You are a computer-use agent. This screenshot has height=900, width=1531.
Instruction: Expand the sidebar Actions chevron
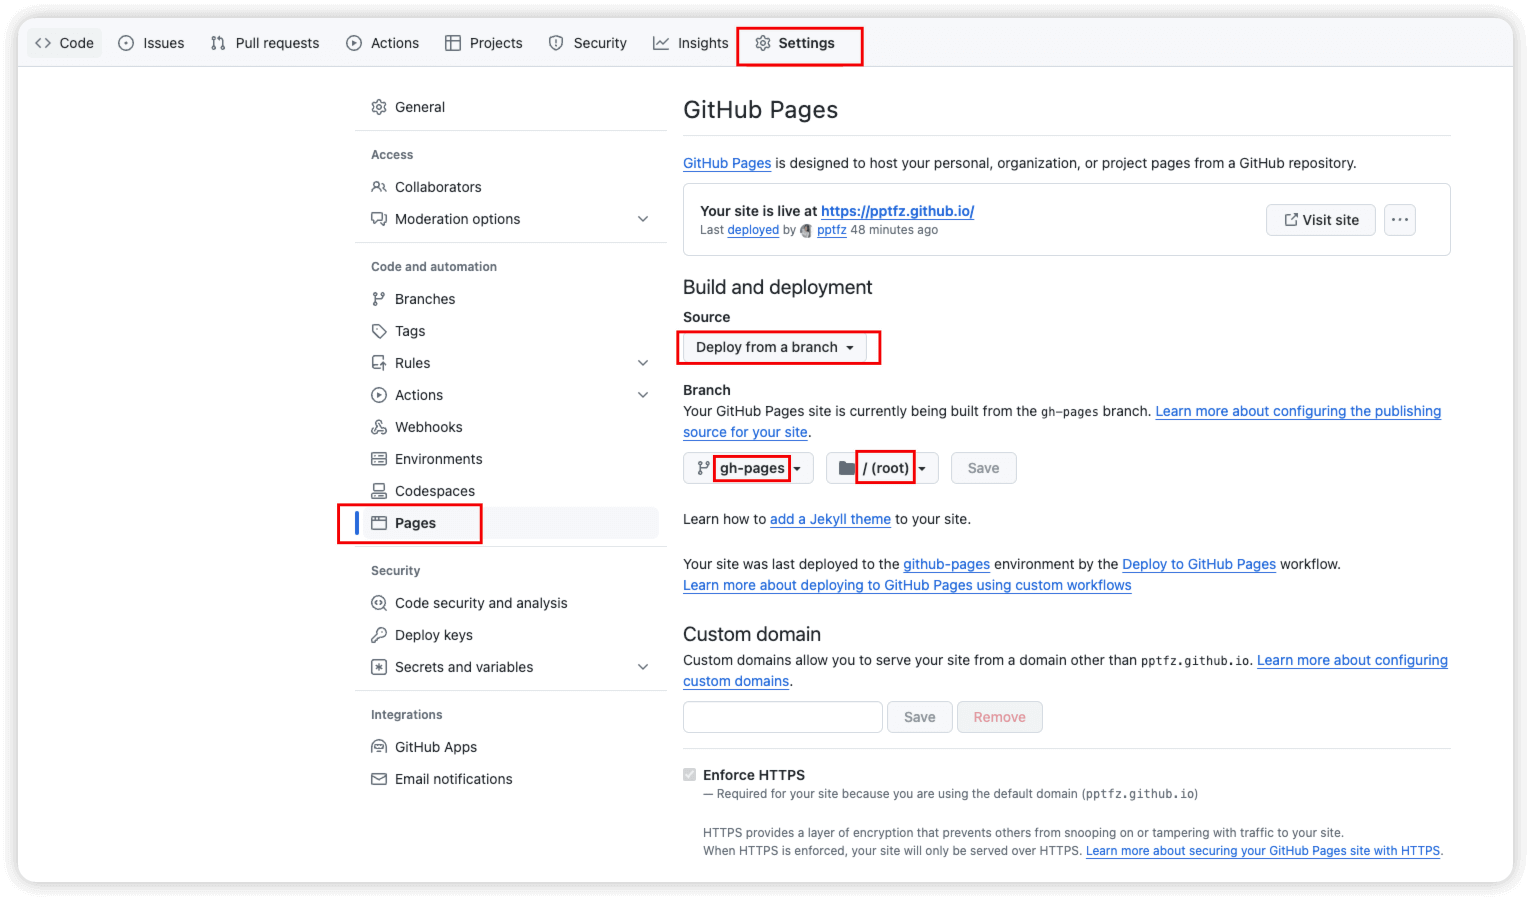(643, 395)
